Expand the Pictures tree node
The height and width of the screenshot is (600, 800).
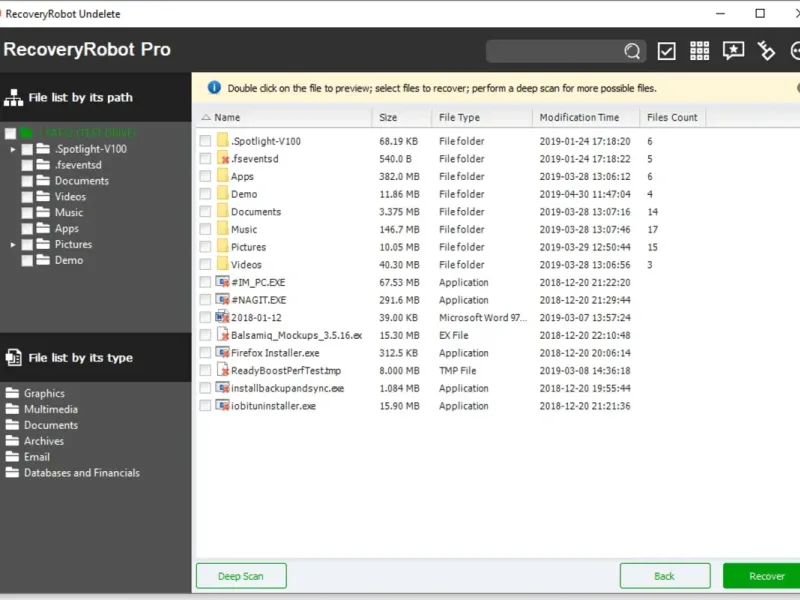[13, 244]
